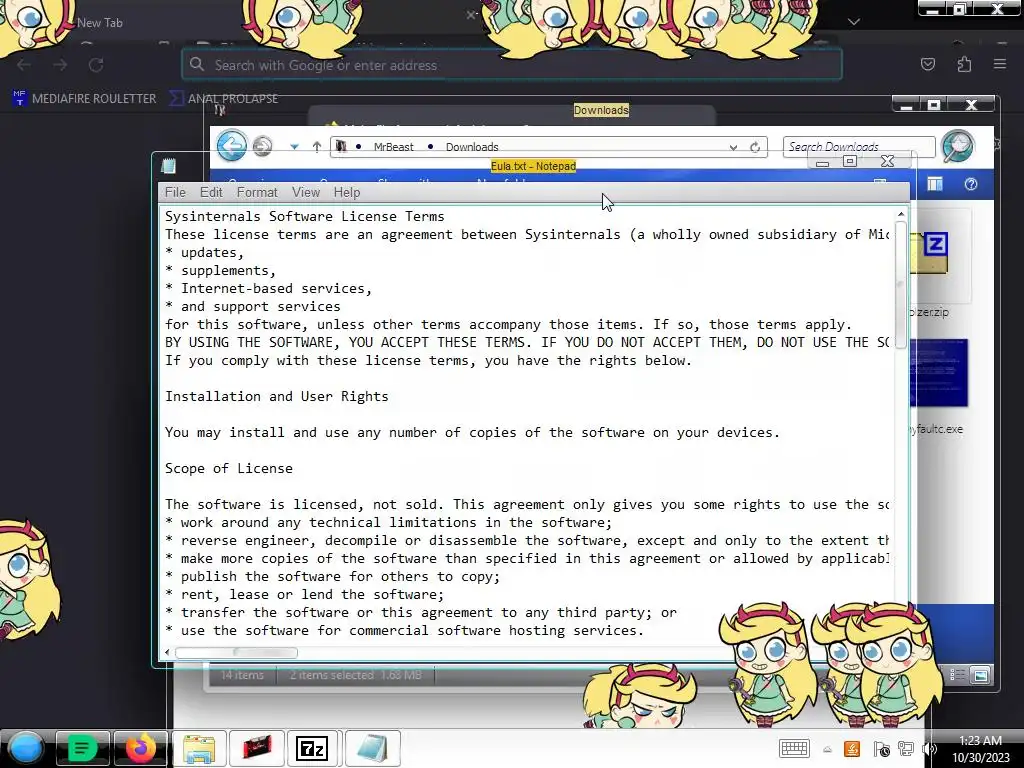
Task: Open 7-Zip from the taskbar
Action: click(x=312, y=748)
